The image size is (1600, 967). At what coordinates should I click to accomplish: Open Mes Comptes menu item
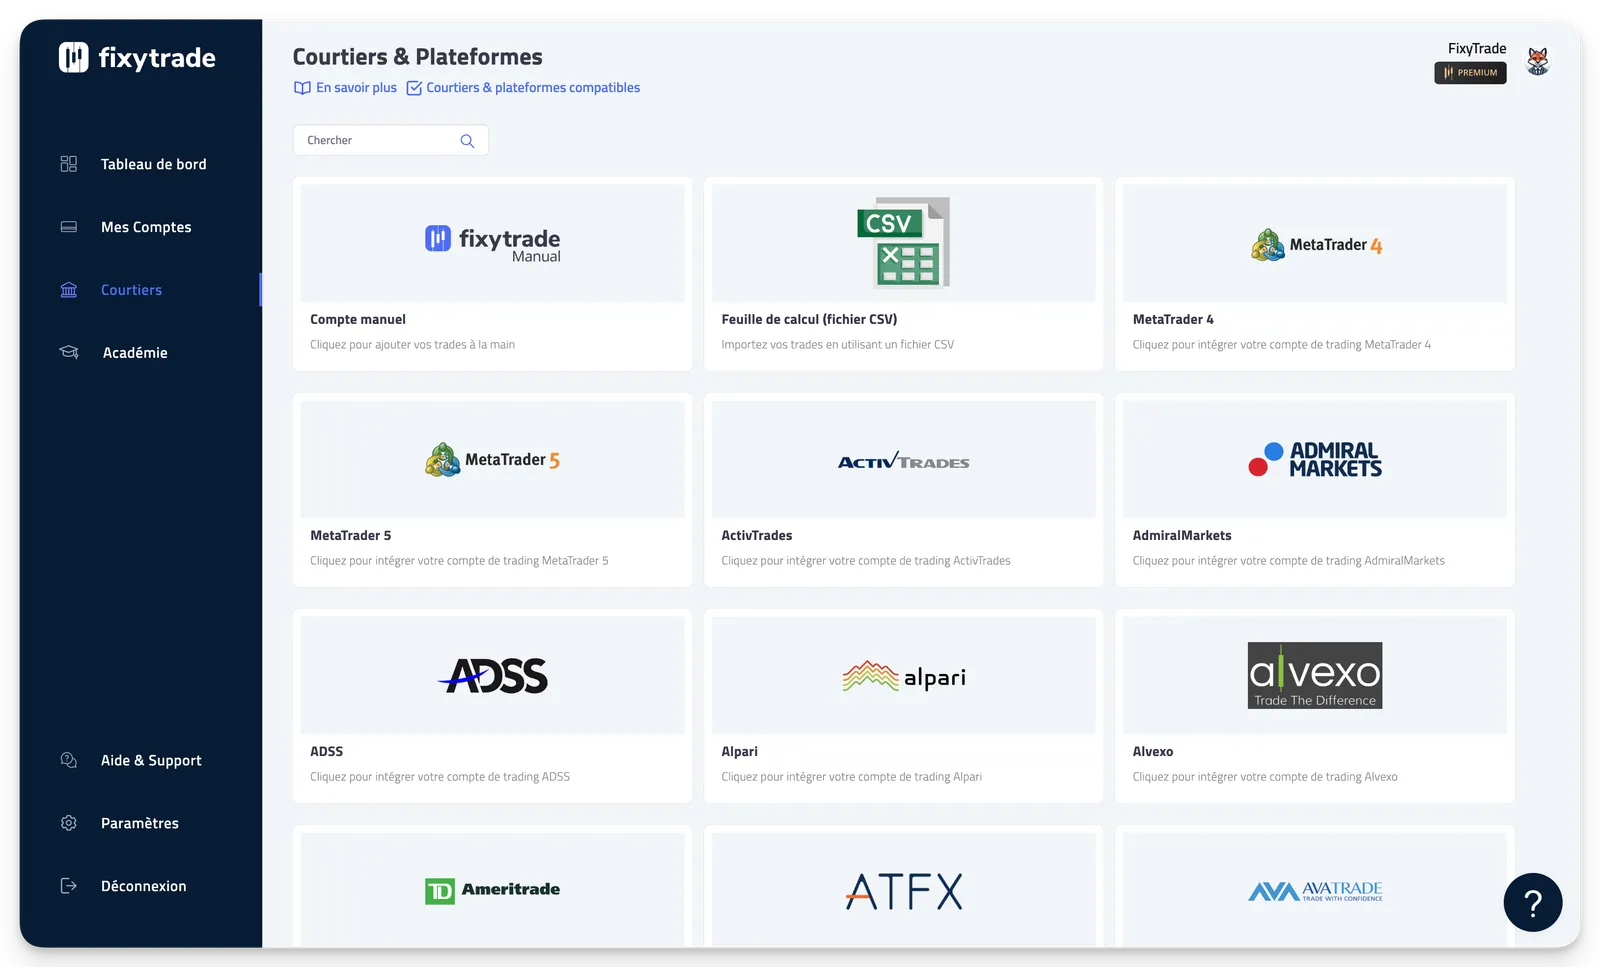[146, 227]
